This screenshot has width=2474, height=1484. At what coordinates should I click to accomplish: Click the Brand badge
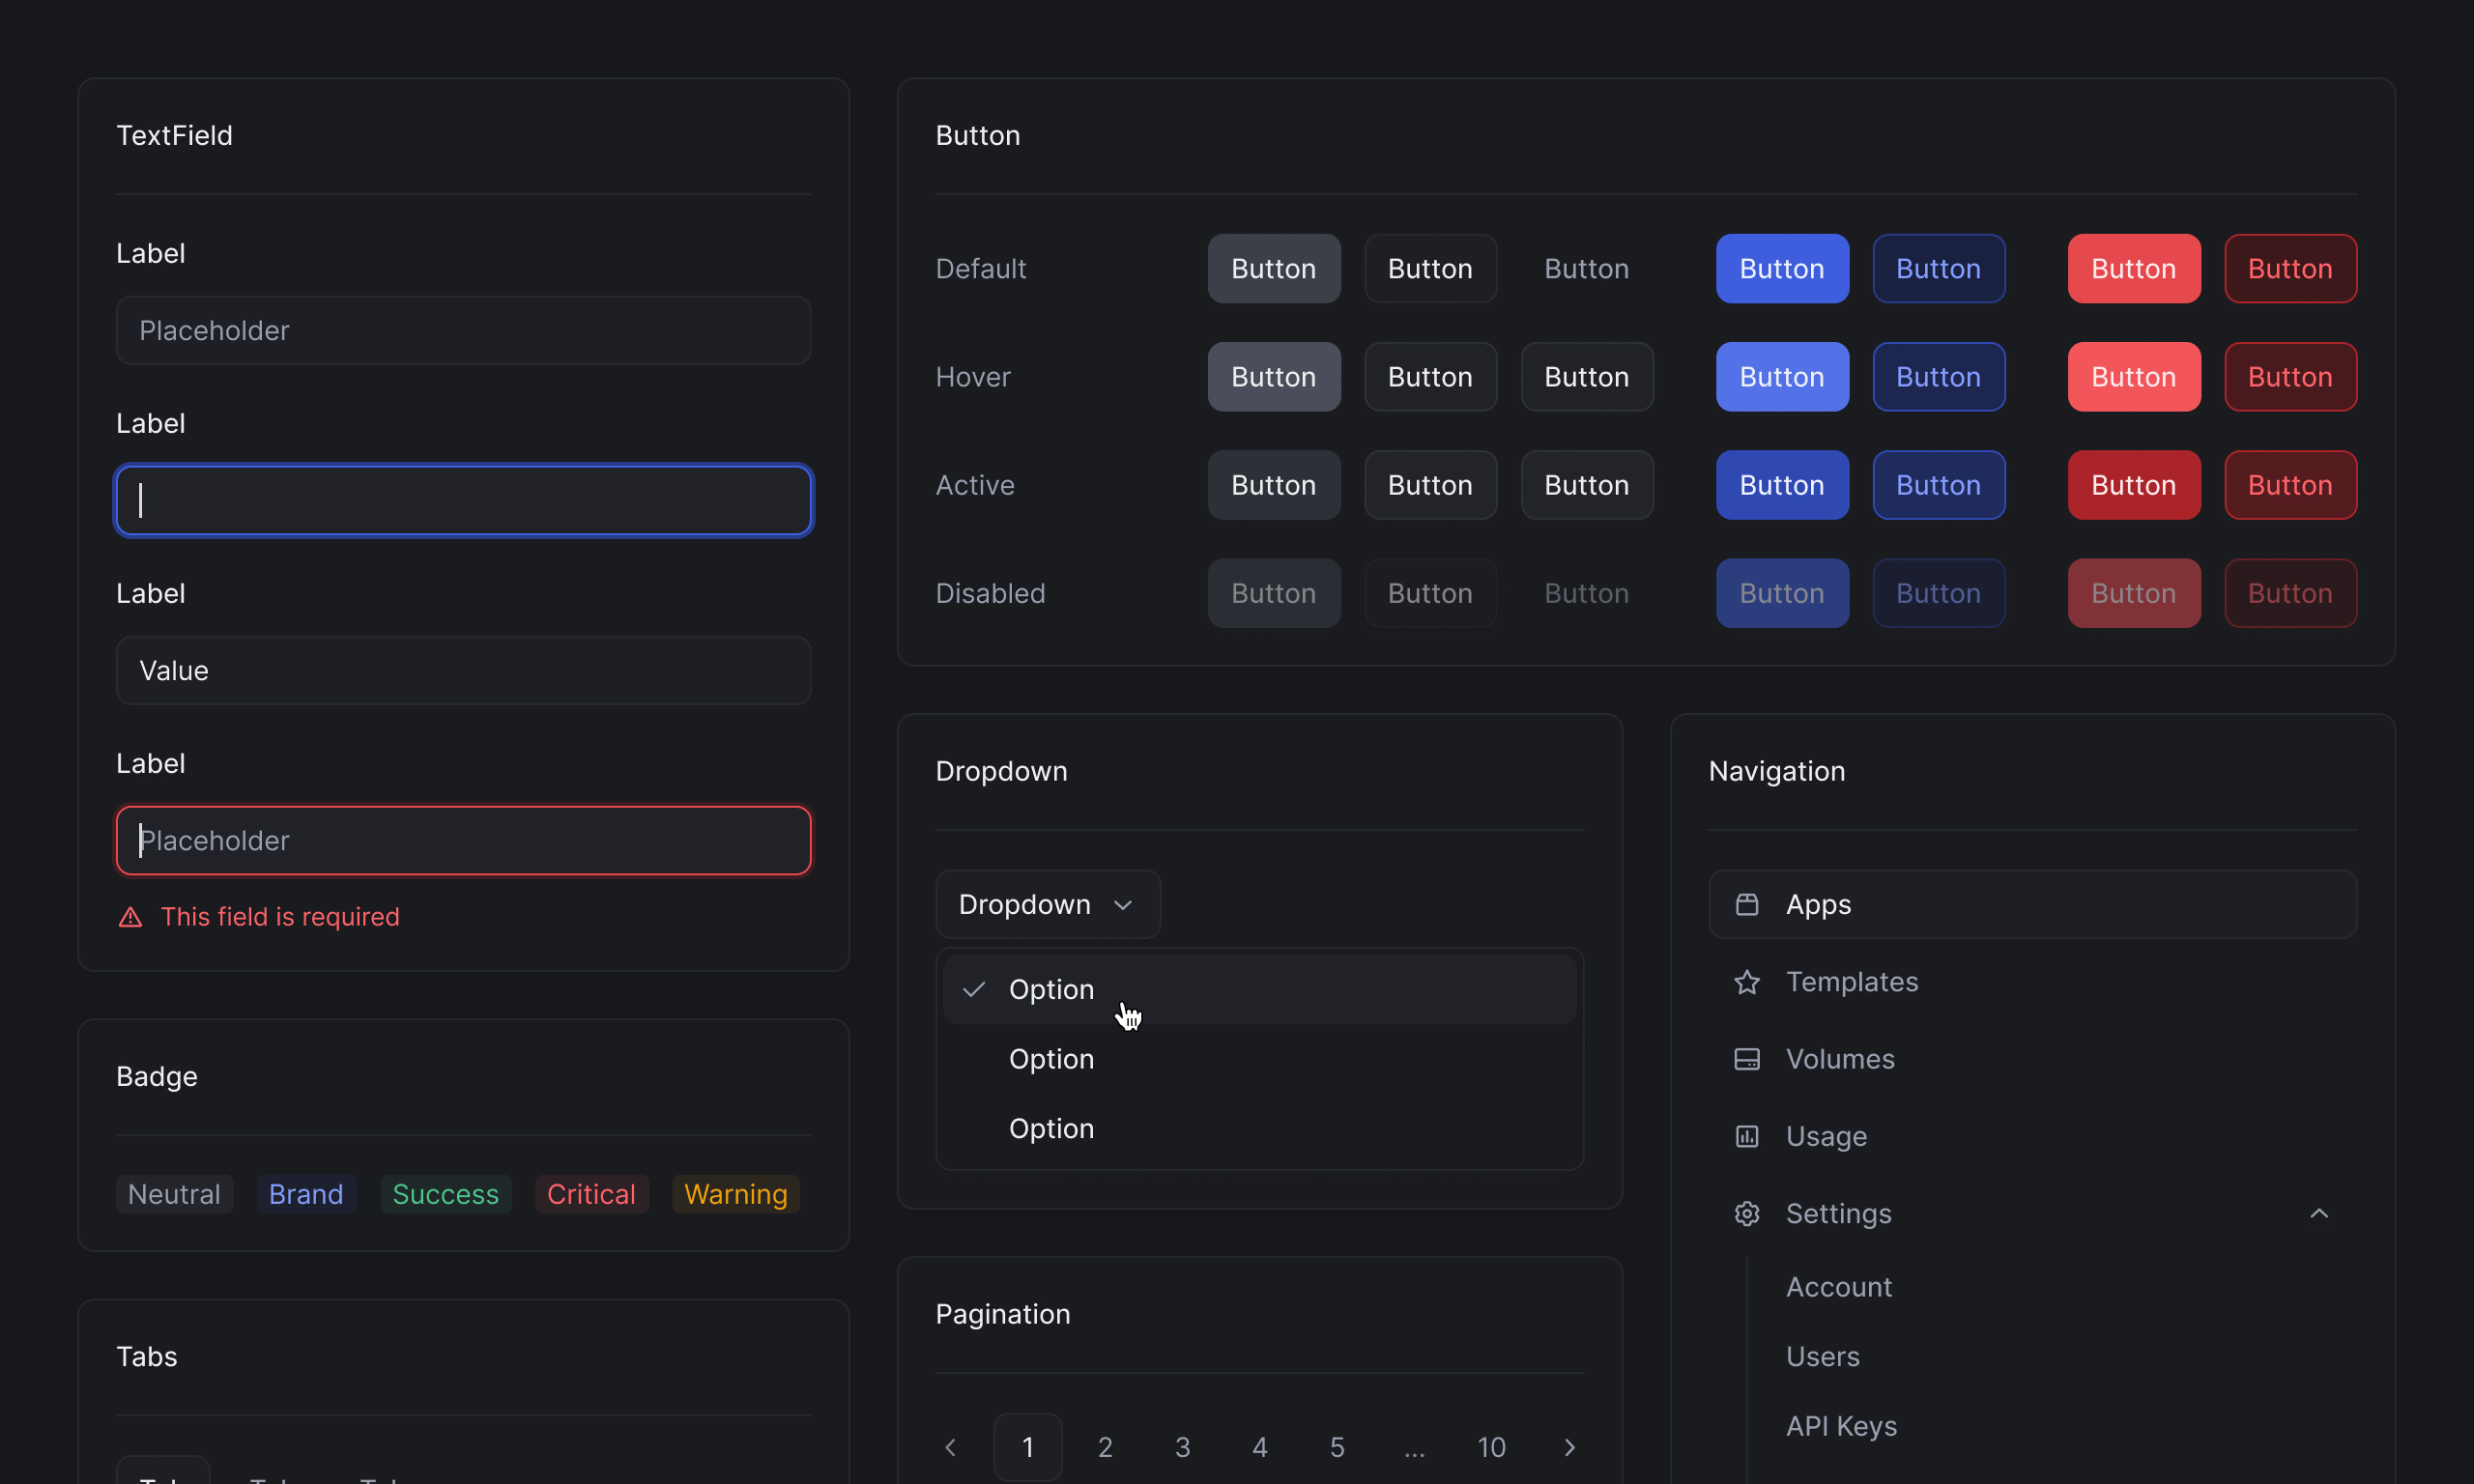306,1194
